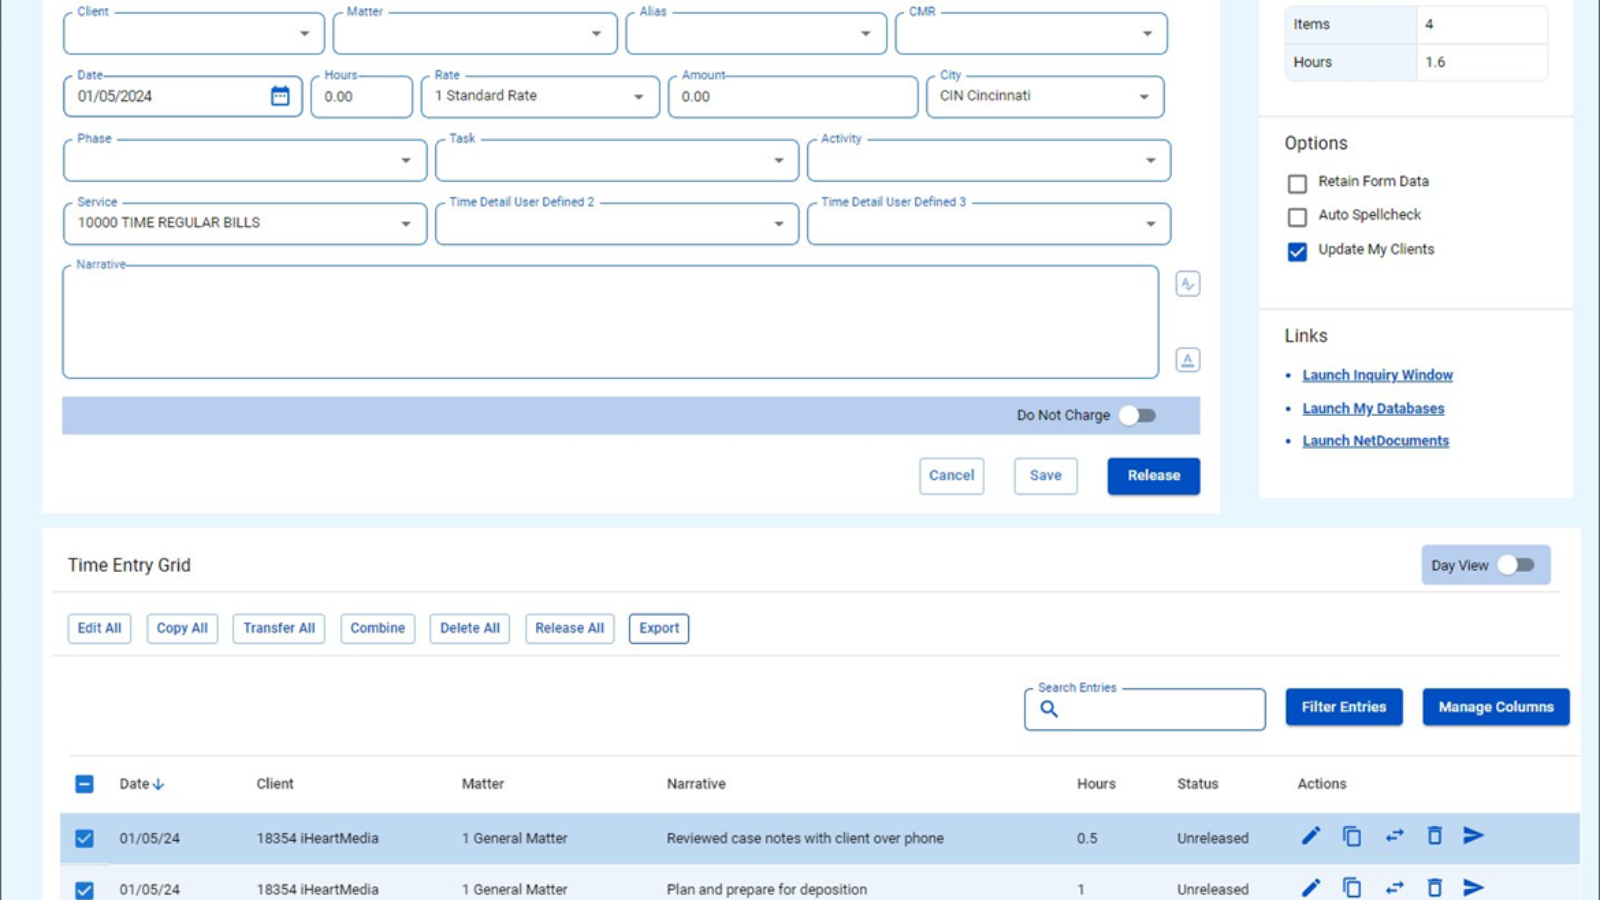Open the Service dropdown for TIME REGULAR BILLS
1600x900 pixels.
405,223
